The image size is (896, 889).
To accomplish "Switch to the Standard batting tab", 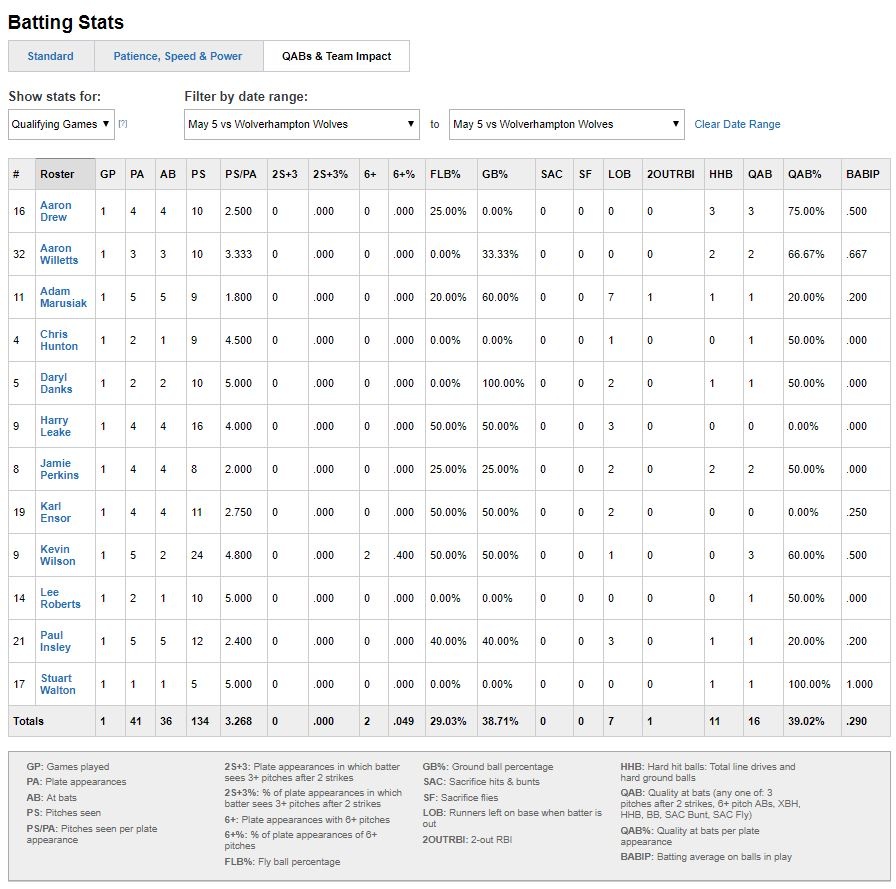I will coord(51,56).
